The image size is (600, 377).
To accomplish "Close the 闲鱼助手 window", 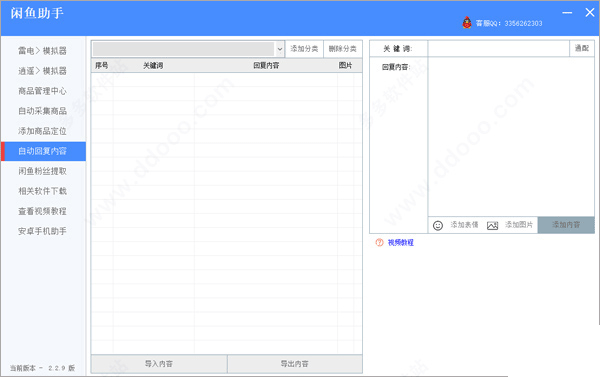I will (x=590, y=13).
